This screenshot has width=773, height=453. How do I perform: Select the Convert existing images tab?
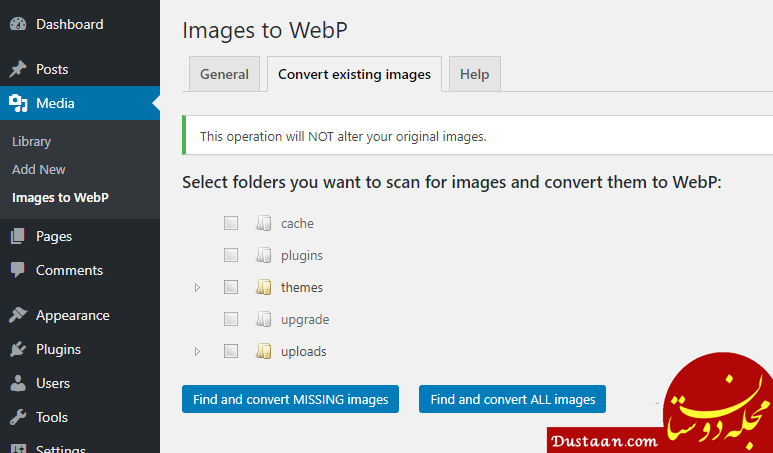click(354, 74)
